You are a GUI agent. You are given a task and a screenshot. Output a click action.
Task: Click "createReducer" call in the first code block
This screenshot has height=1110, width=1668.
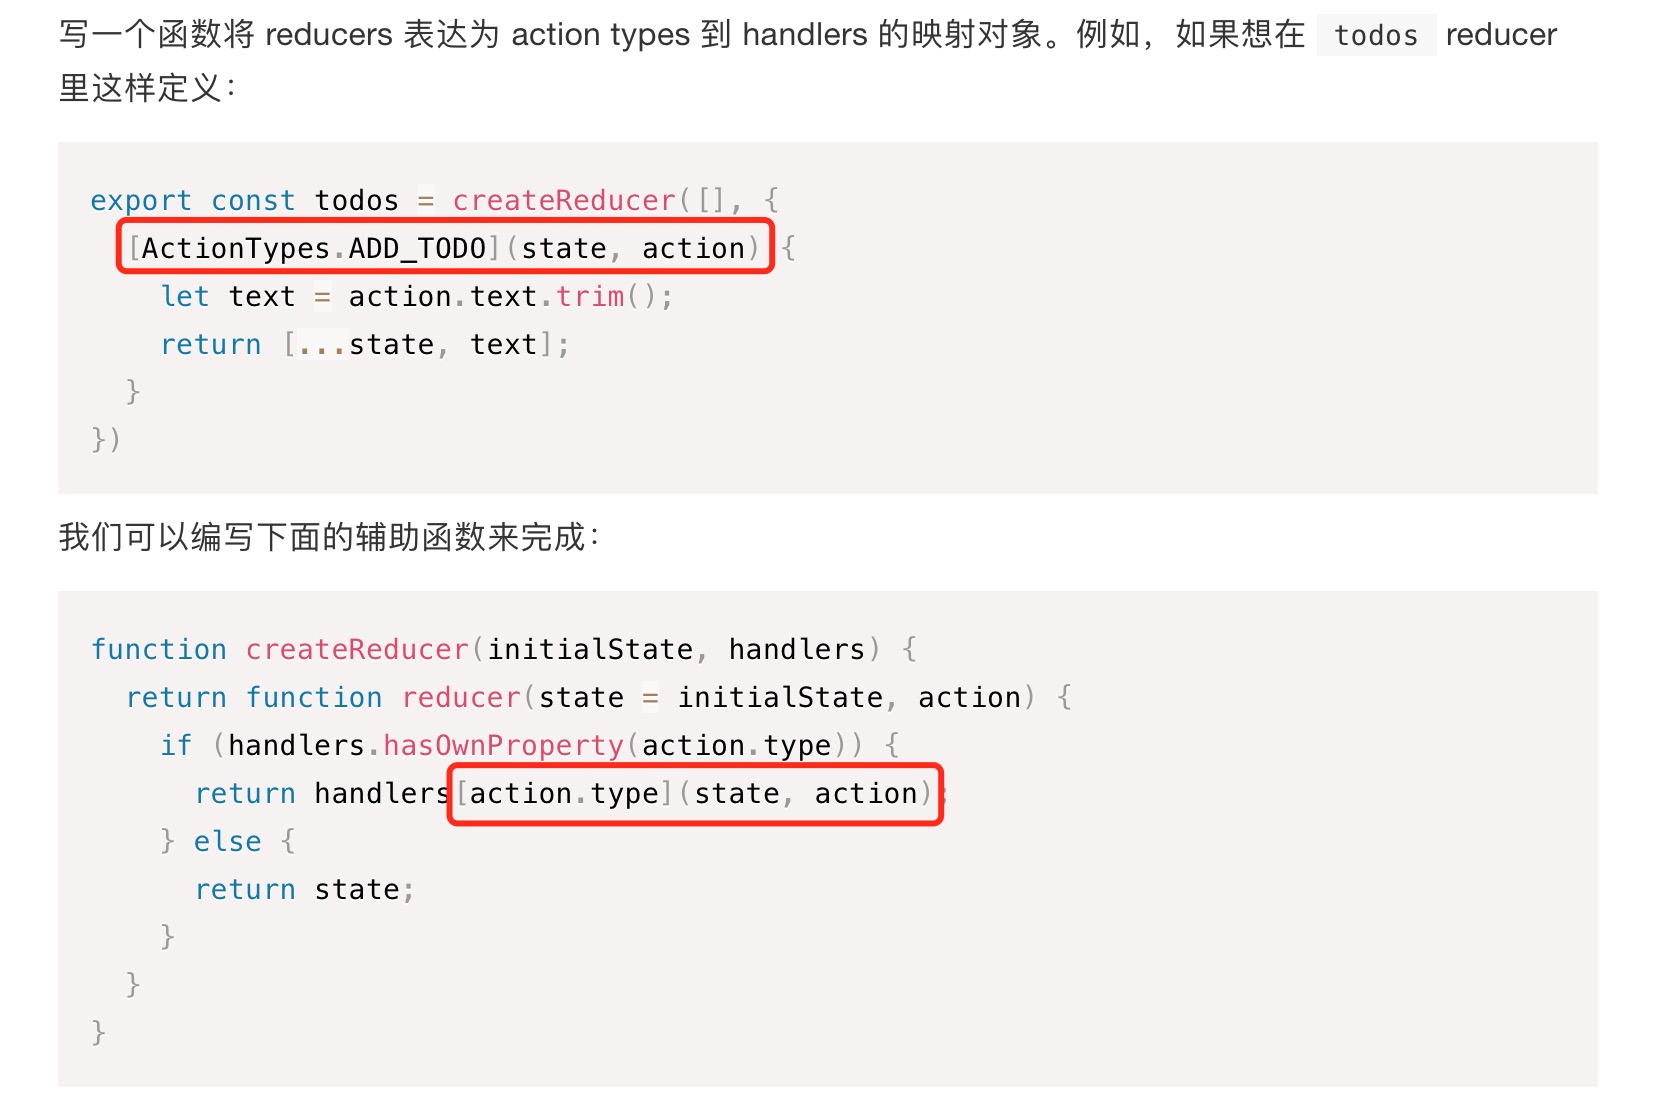564,201
